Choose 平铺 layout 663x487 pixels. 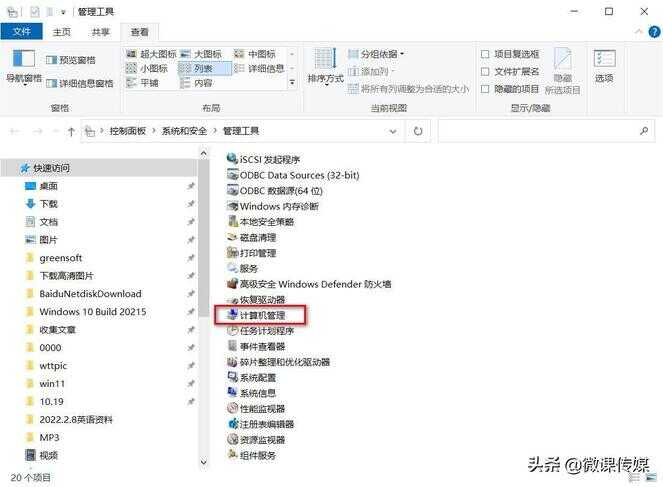pyautogui.click(x=142, y=82)
